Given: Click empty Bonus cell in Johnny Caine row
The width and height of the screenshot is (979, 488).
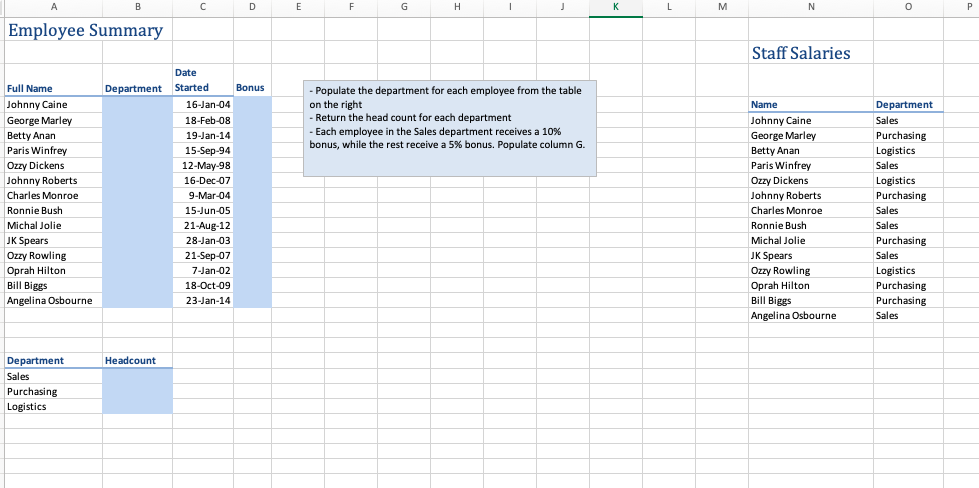Looking at the screenshot, I should point(252,105).
